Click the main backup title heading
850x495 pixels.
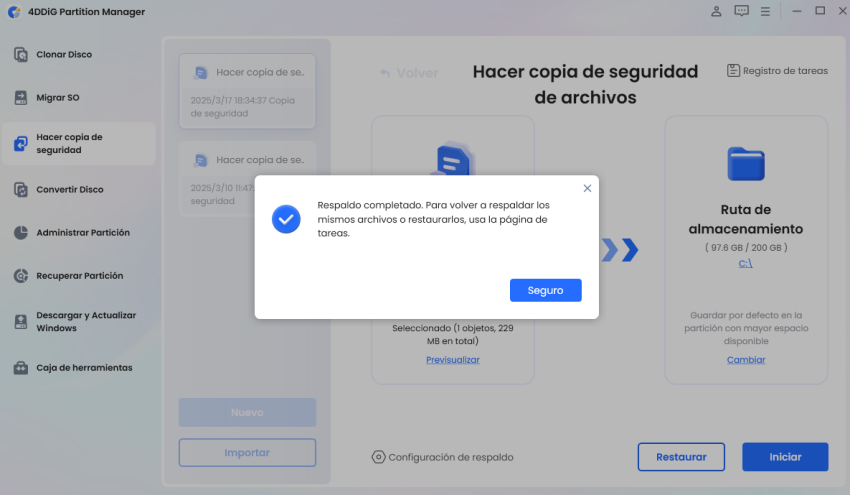[x=585, y=85]
